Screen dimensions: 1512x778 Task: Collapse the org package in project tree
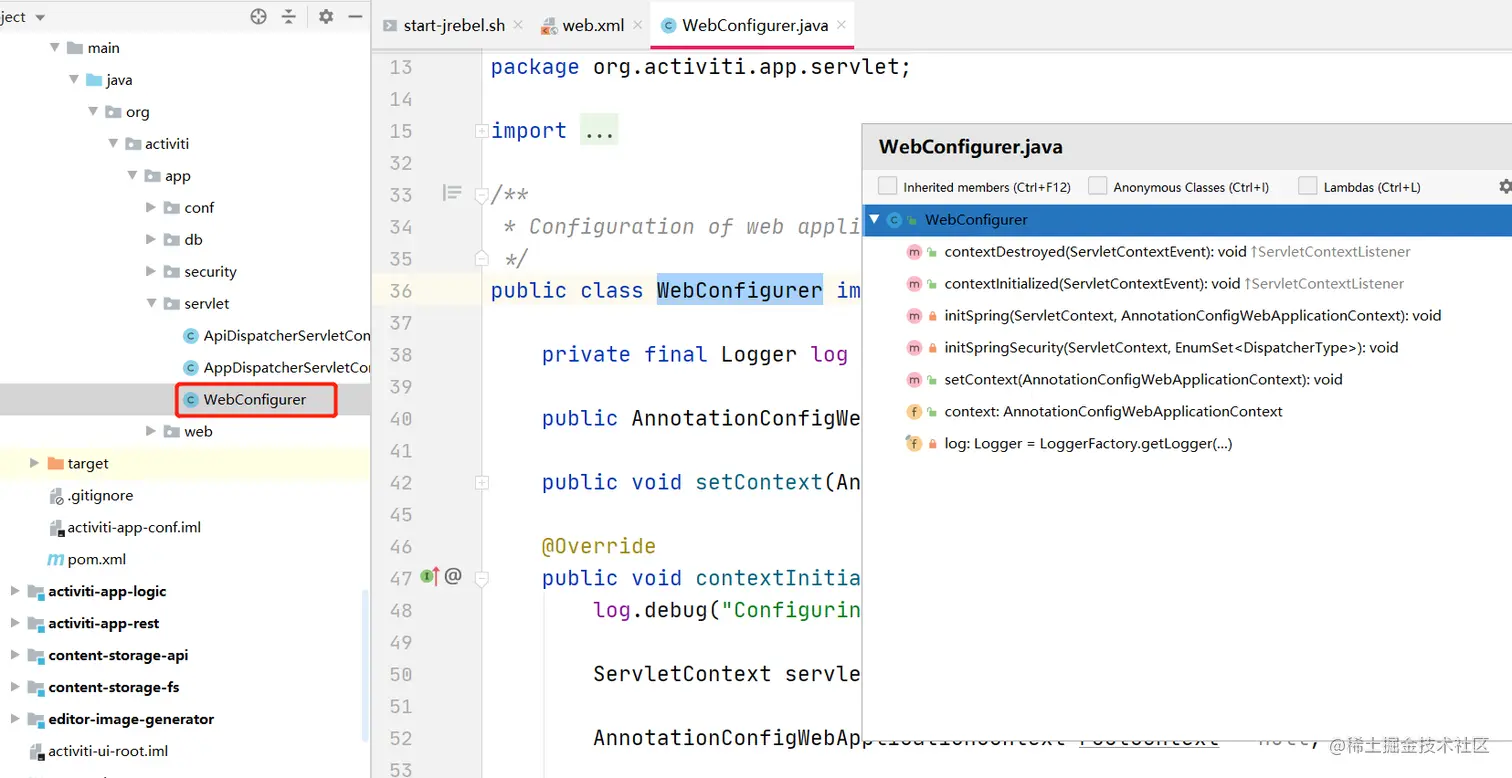pyautogui.click(x=93, y=112)
